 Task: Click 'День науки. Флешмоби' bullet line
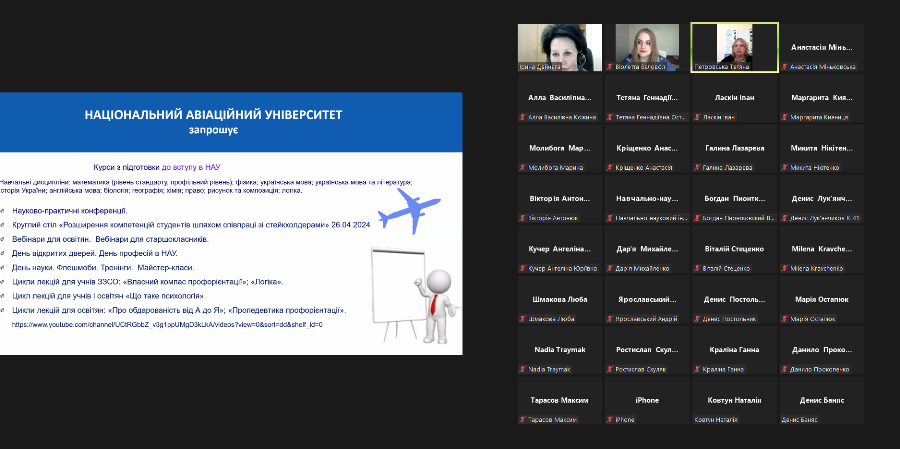103,268
